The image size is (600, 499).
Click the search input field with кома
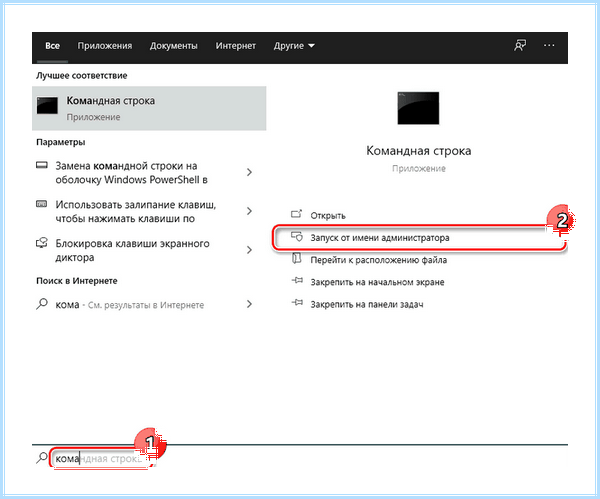click(102, 458)
